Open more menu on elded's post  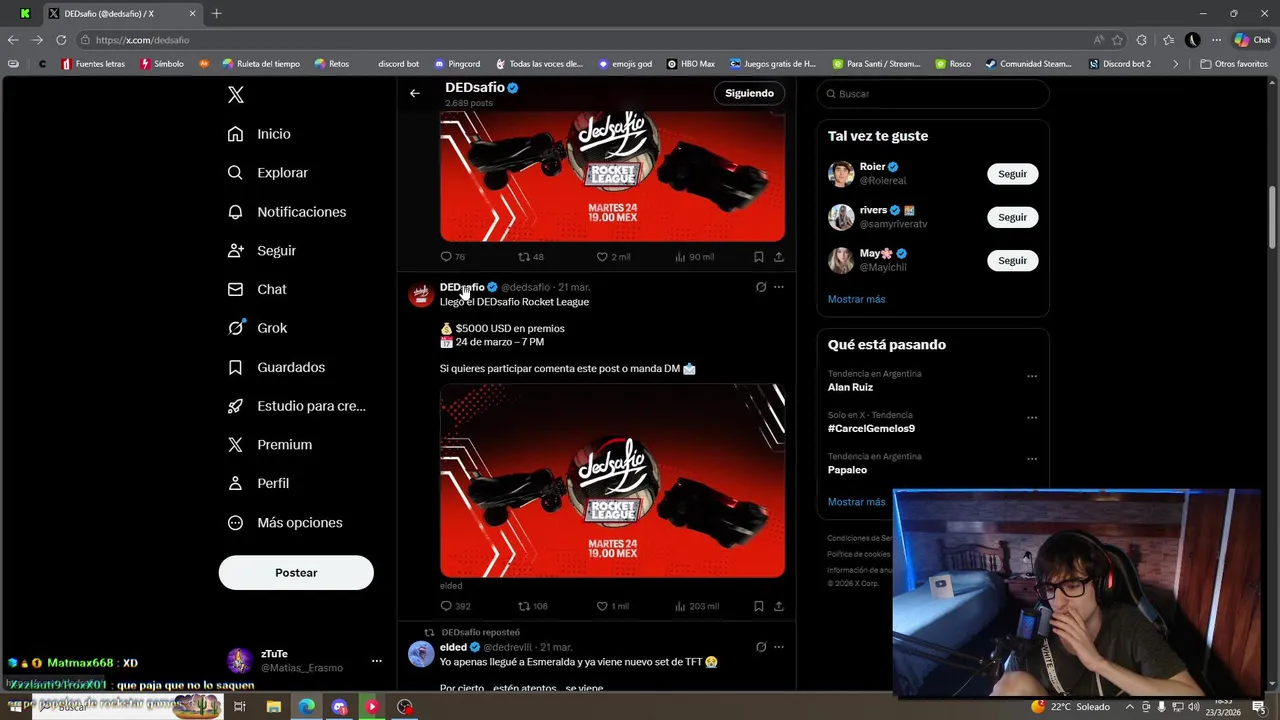point(779,647)
